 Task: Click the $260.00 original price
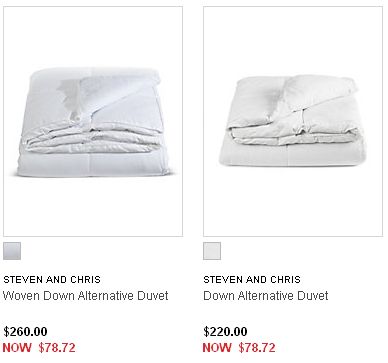pos(25,332)
